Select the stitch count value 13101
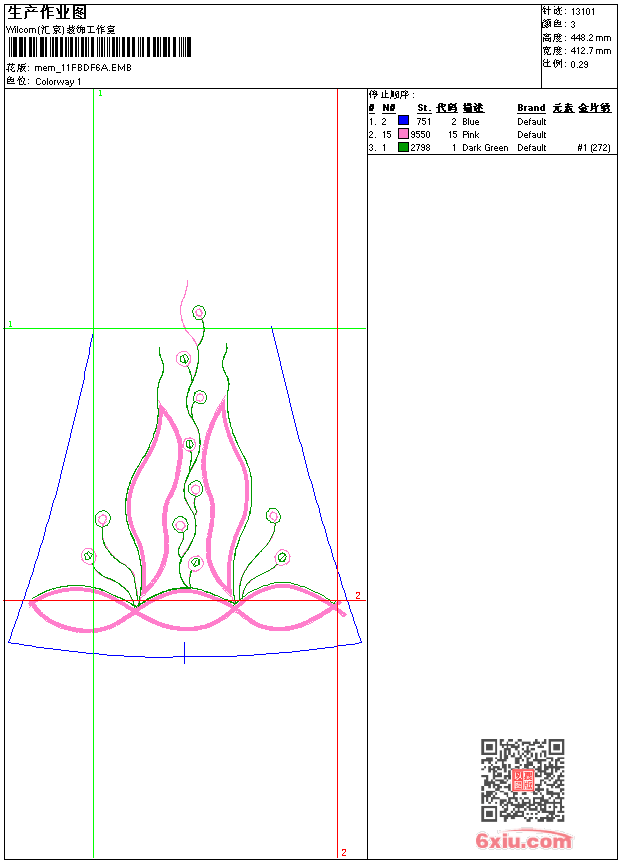Image resolution: width=620 pixels, height=860 pixels. pyautogui.click(x=583, y=12)
